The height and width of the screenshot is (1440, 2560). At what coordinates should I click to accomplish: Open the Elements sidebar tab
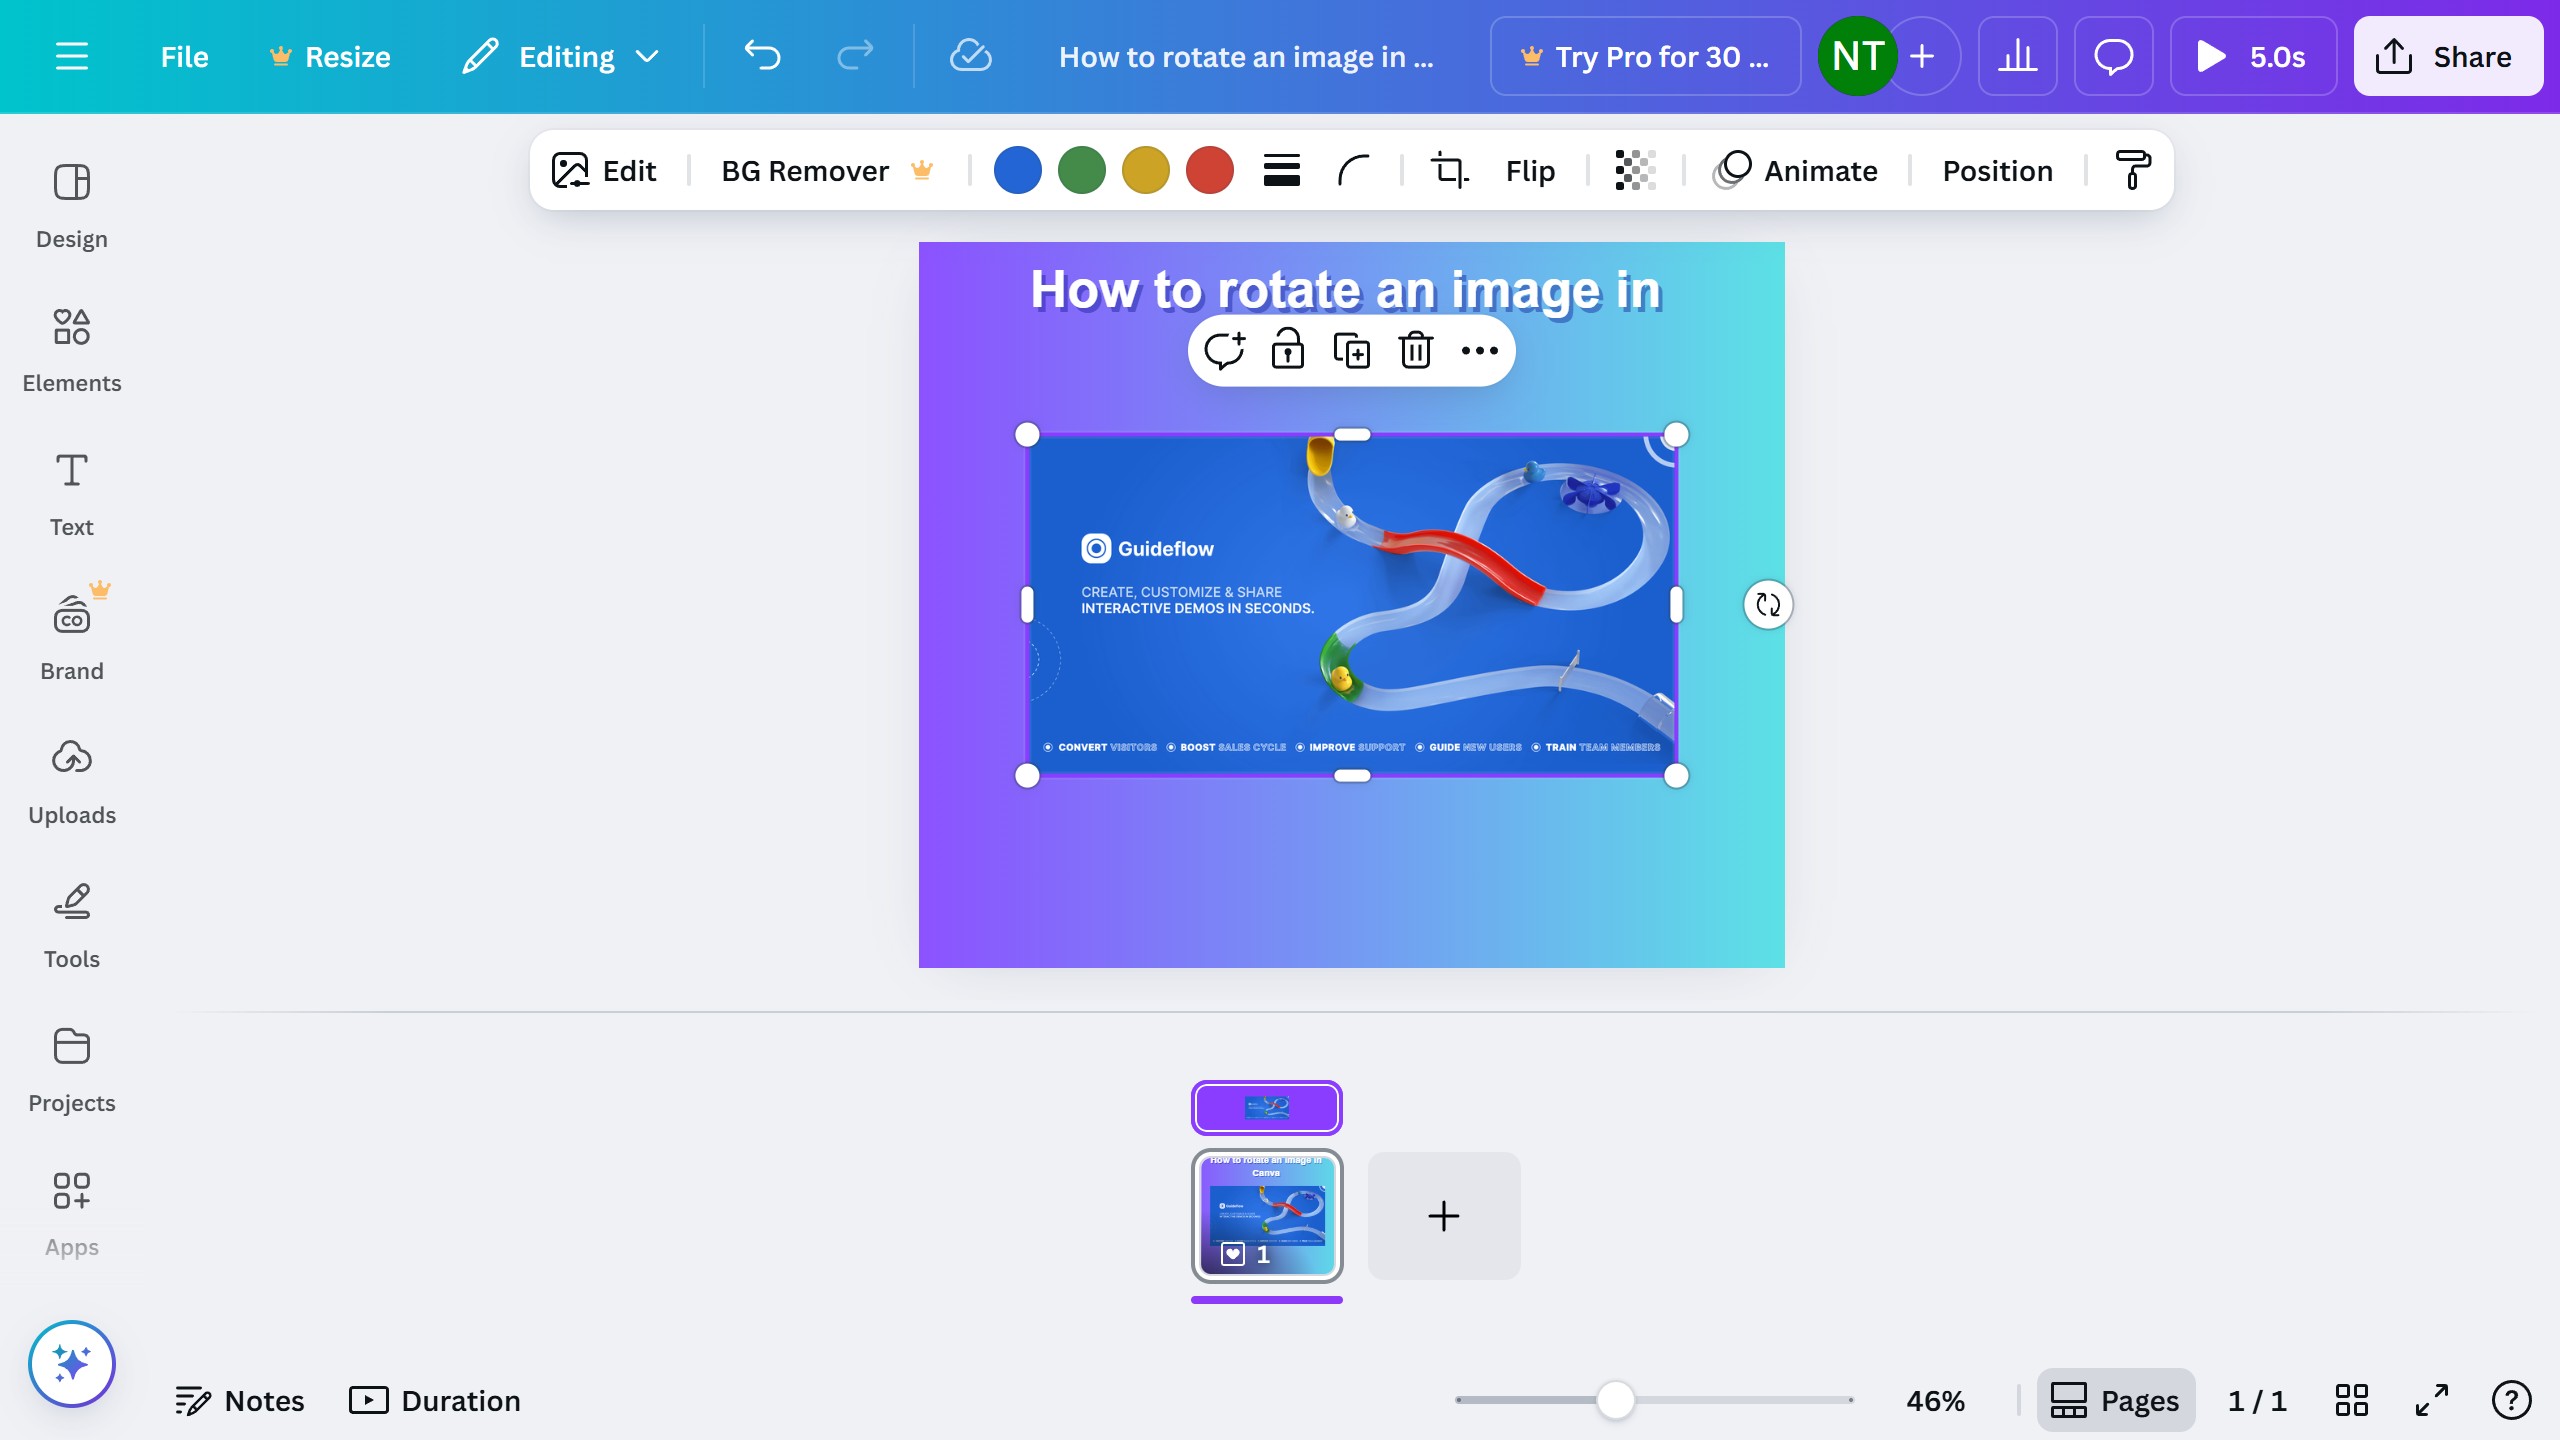(72, 349)
